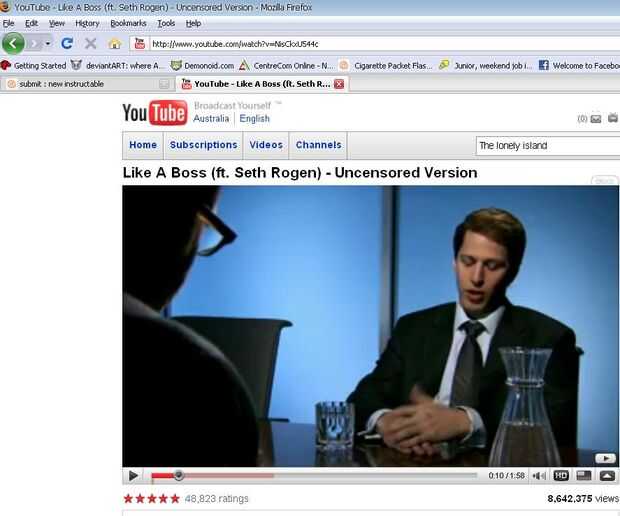Click the YouTube site icon in address bar
This screenshot has width=620, height=516.
(x=140, y=43)
